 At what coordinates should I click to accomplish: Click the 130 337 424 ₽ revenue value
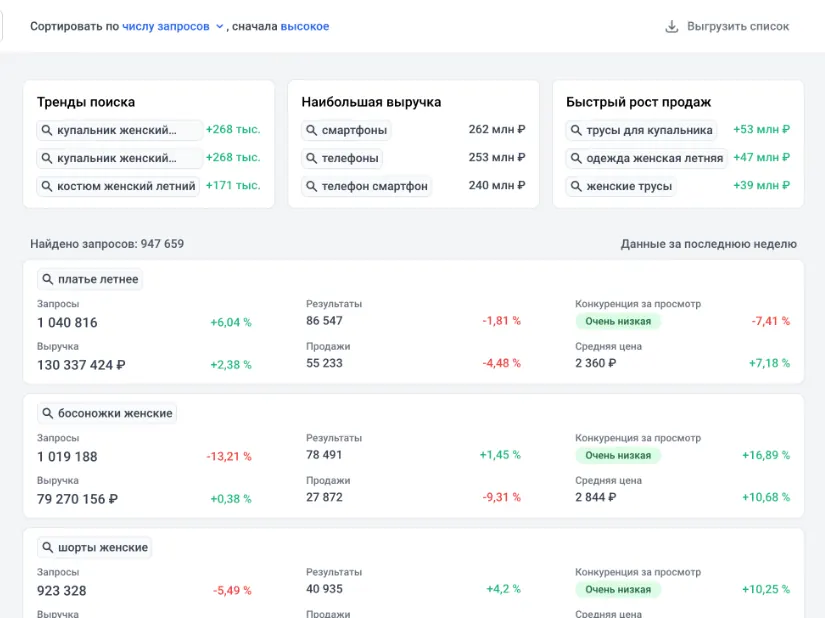point(81,365)
